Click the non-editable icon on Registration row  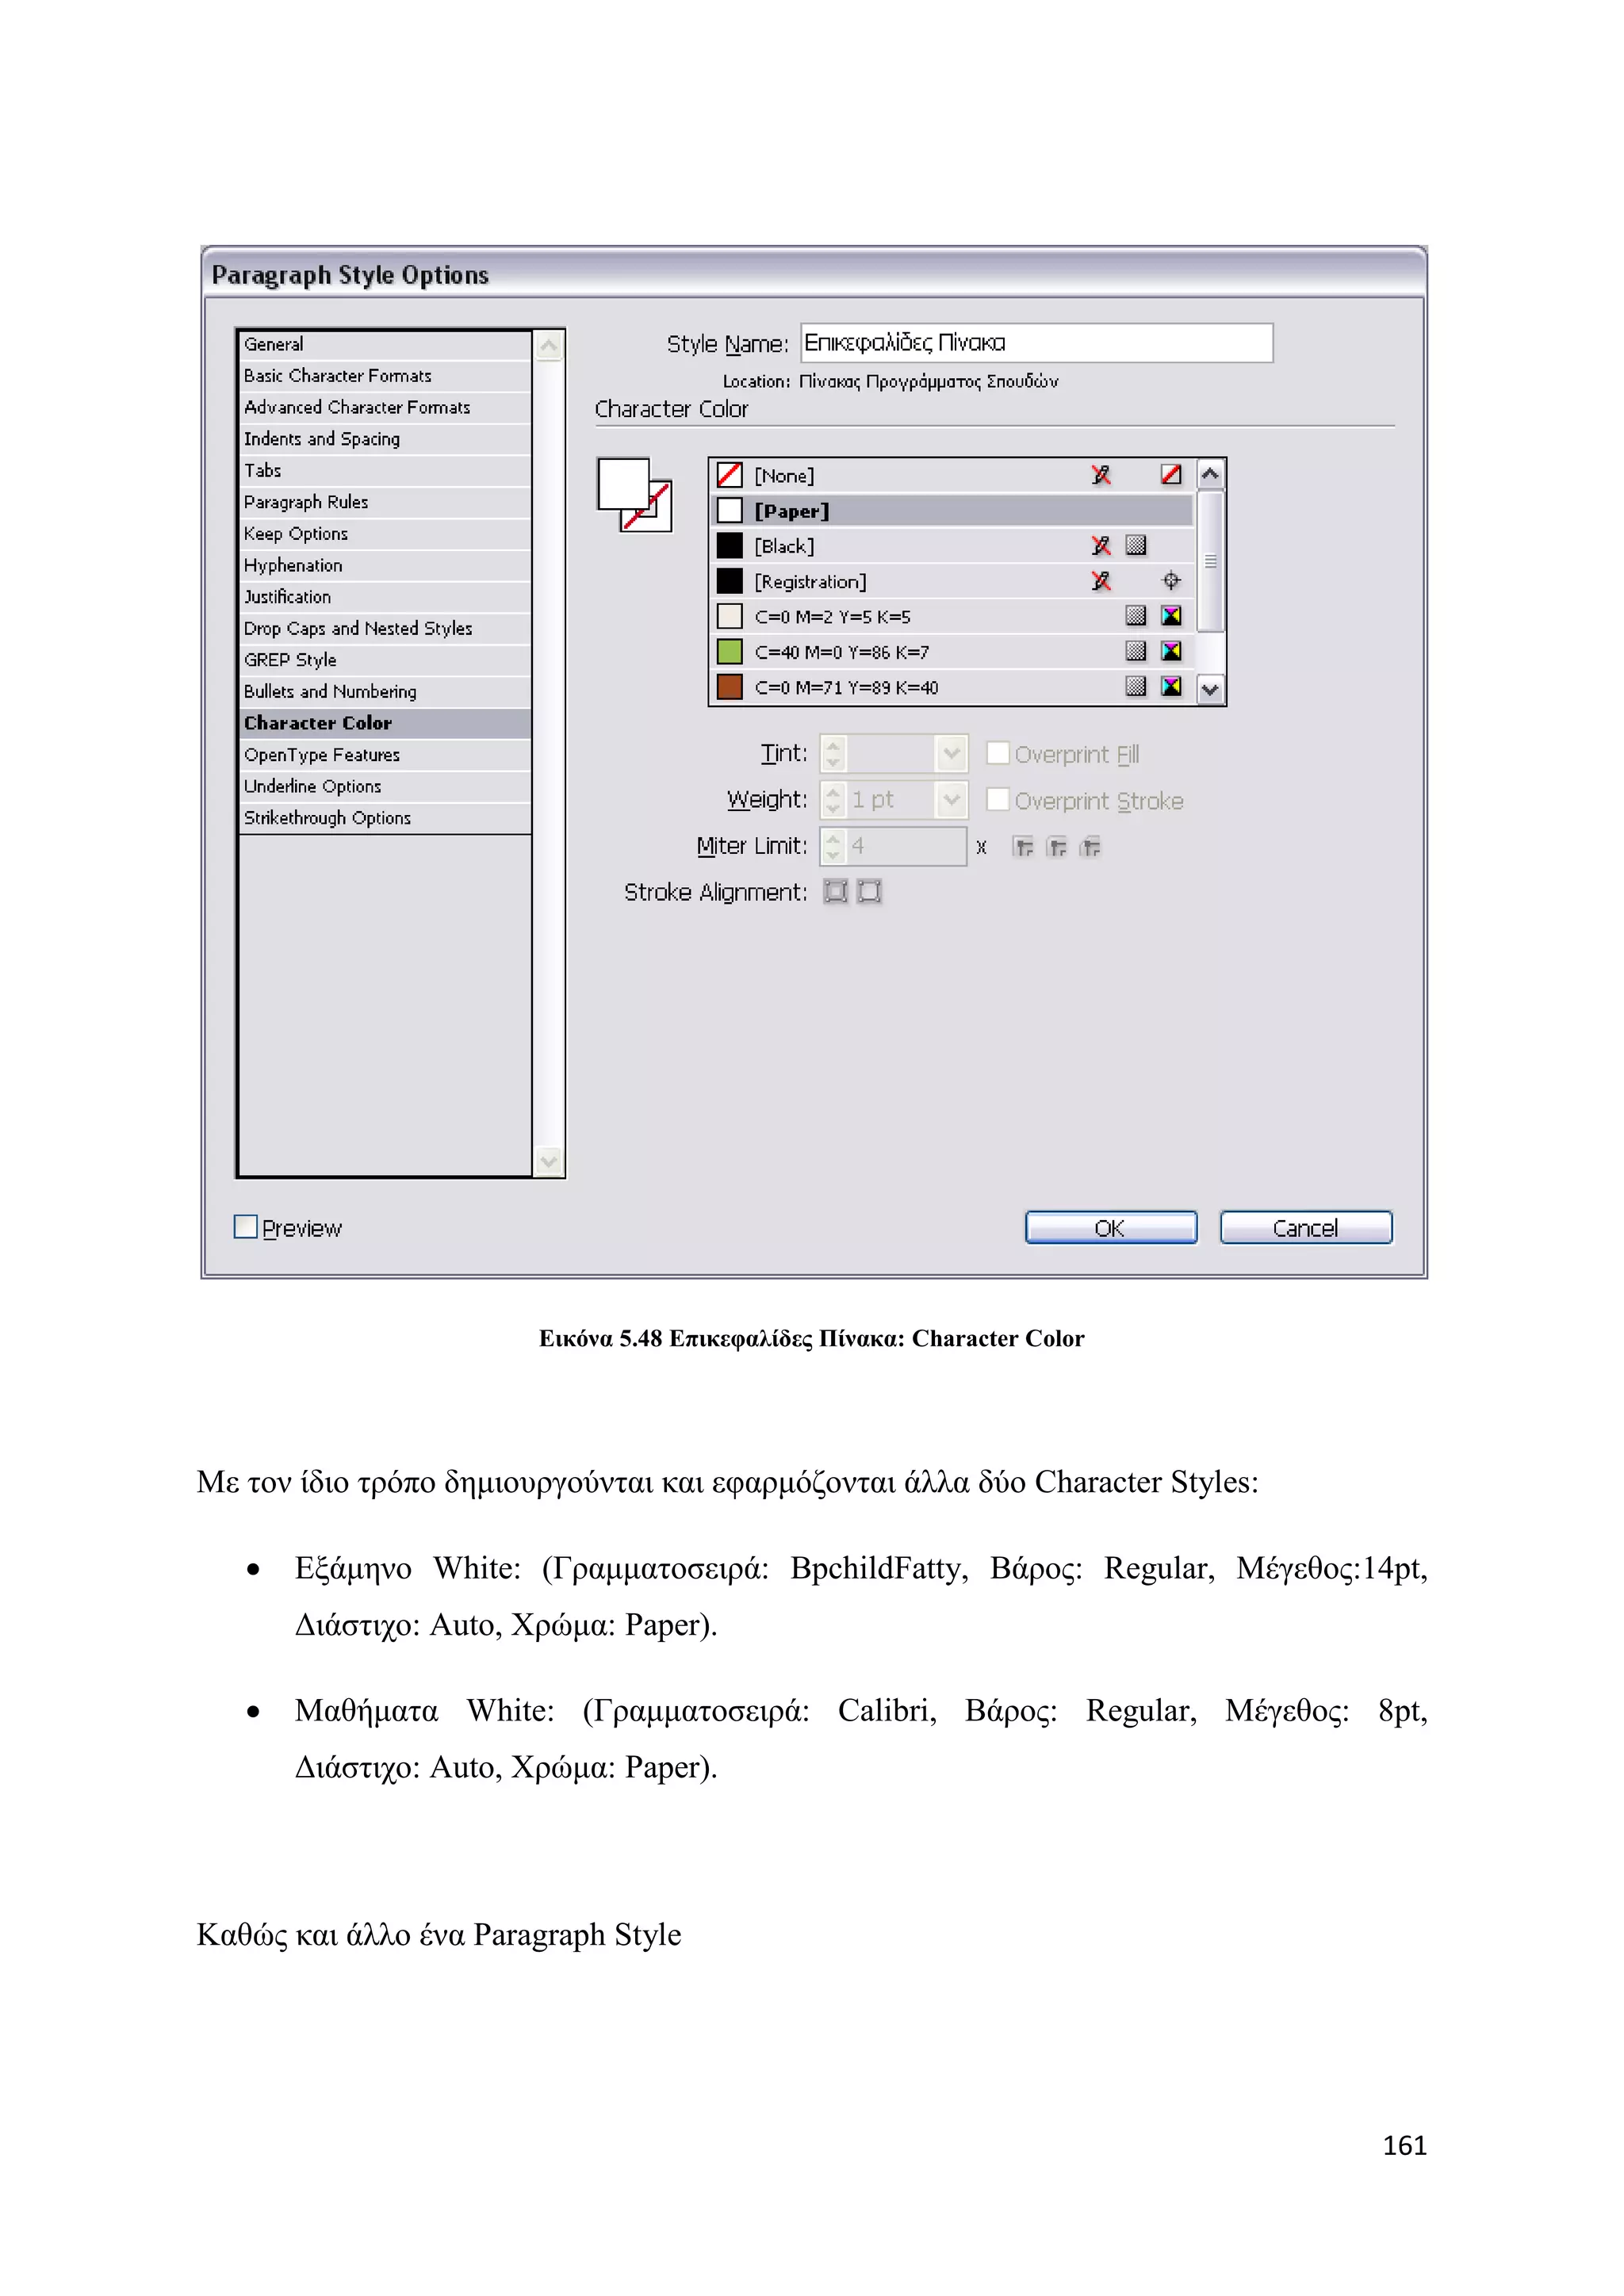pos(1101,580)
